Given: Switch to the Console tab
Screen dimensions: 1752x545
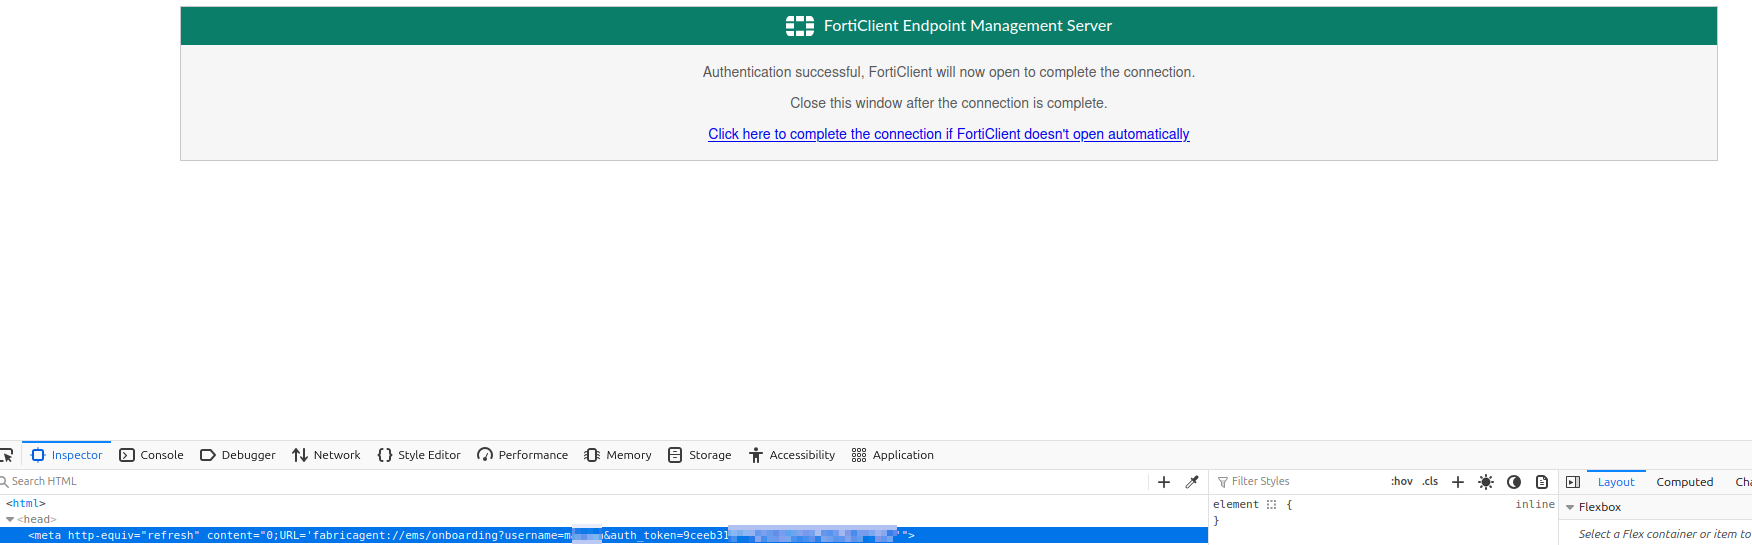Looking at the screenshot, I should (x=152, y=455).
